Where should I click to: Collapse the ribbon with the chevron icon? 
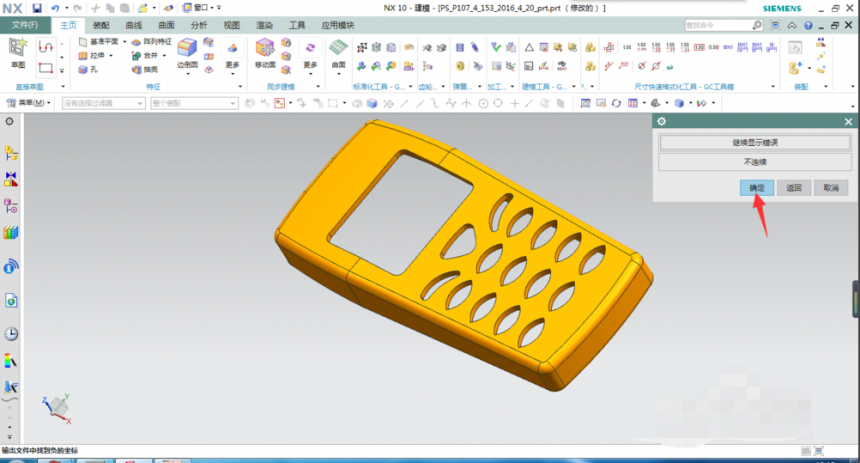tap(792, 25)
